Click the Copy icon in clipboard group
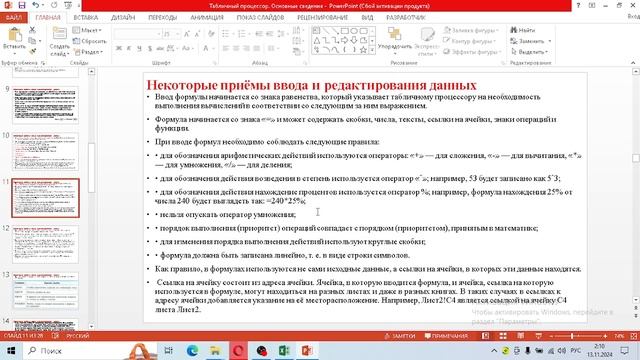Screen dimensions: 640x360 (32, 40)
